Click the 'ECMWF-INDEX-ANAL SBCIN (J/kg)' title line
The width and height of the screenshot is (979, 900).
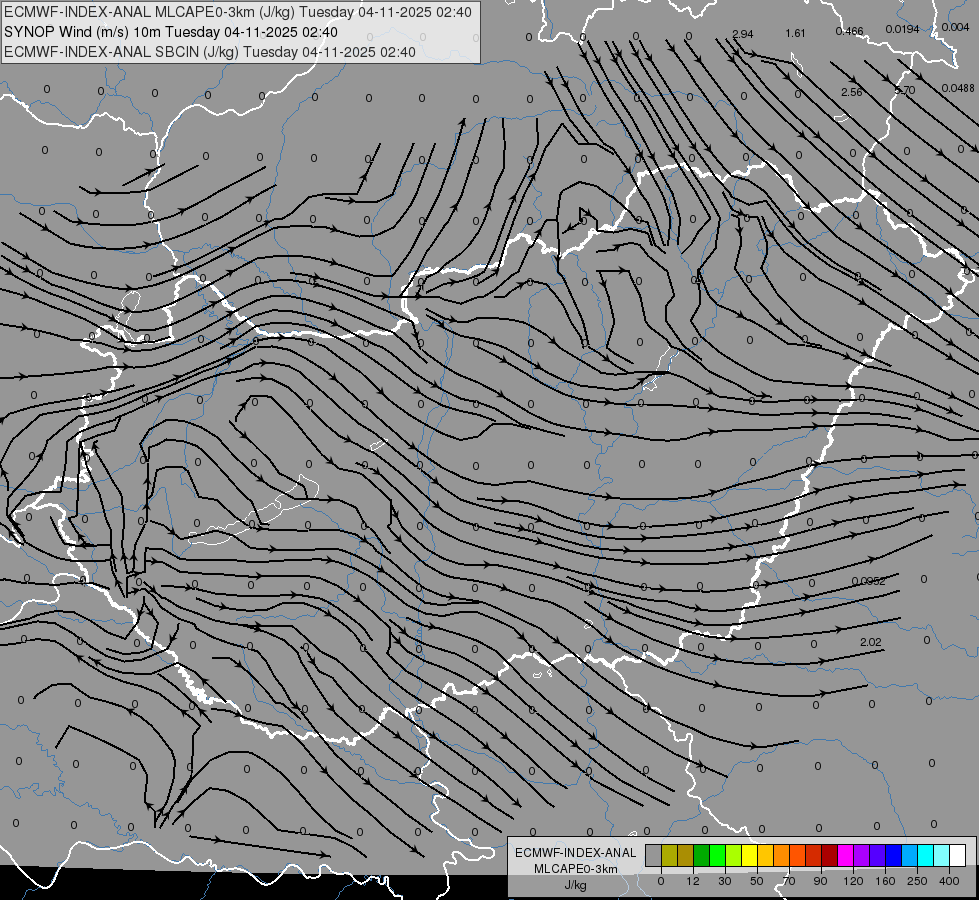209,52
